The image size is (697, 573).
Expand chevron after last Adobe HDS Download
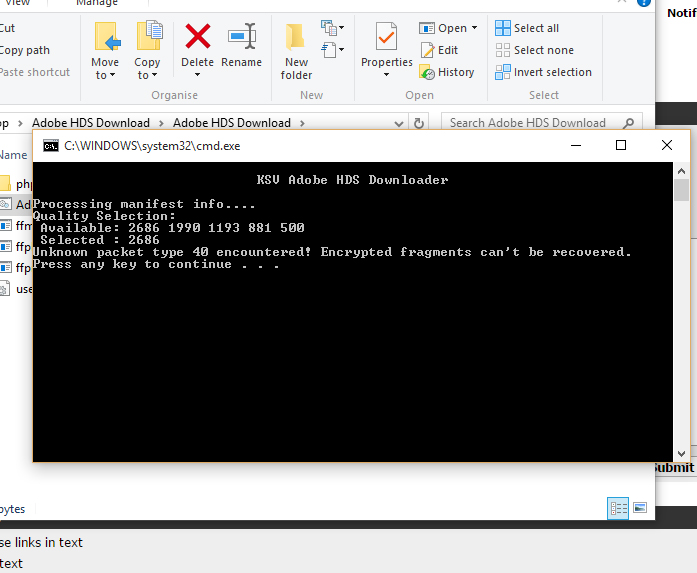pyautogui.click(x=302, y=123)
